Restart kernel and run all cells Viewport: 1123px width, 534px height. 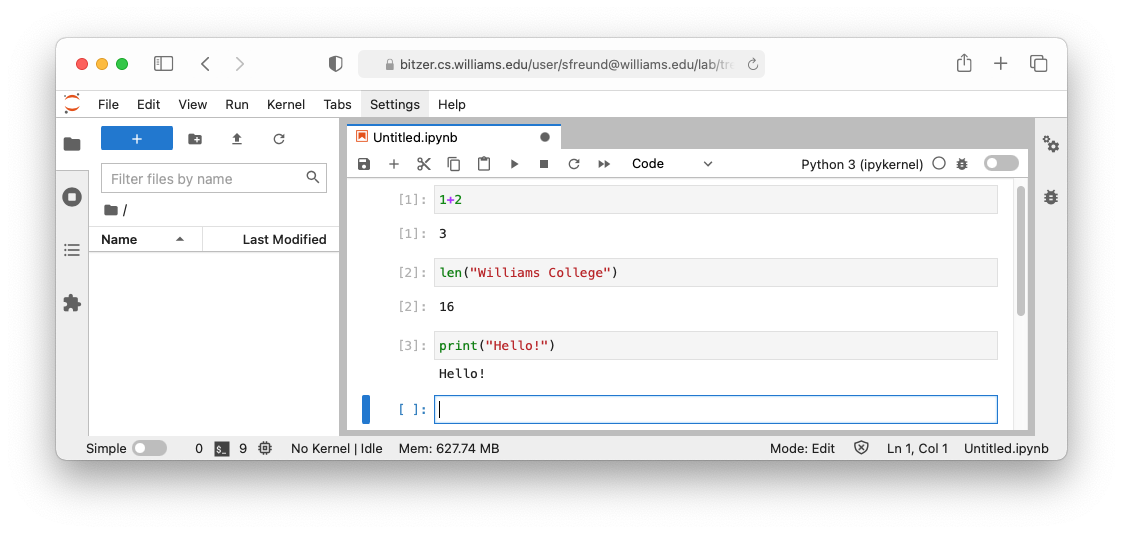coord(604,164)
